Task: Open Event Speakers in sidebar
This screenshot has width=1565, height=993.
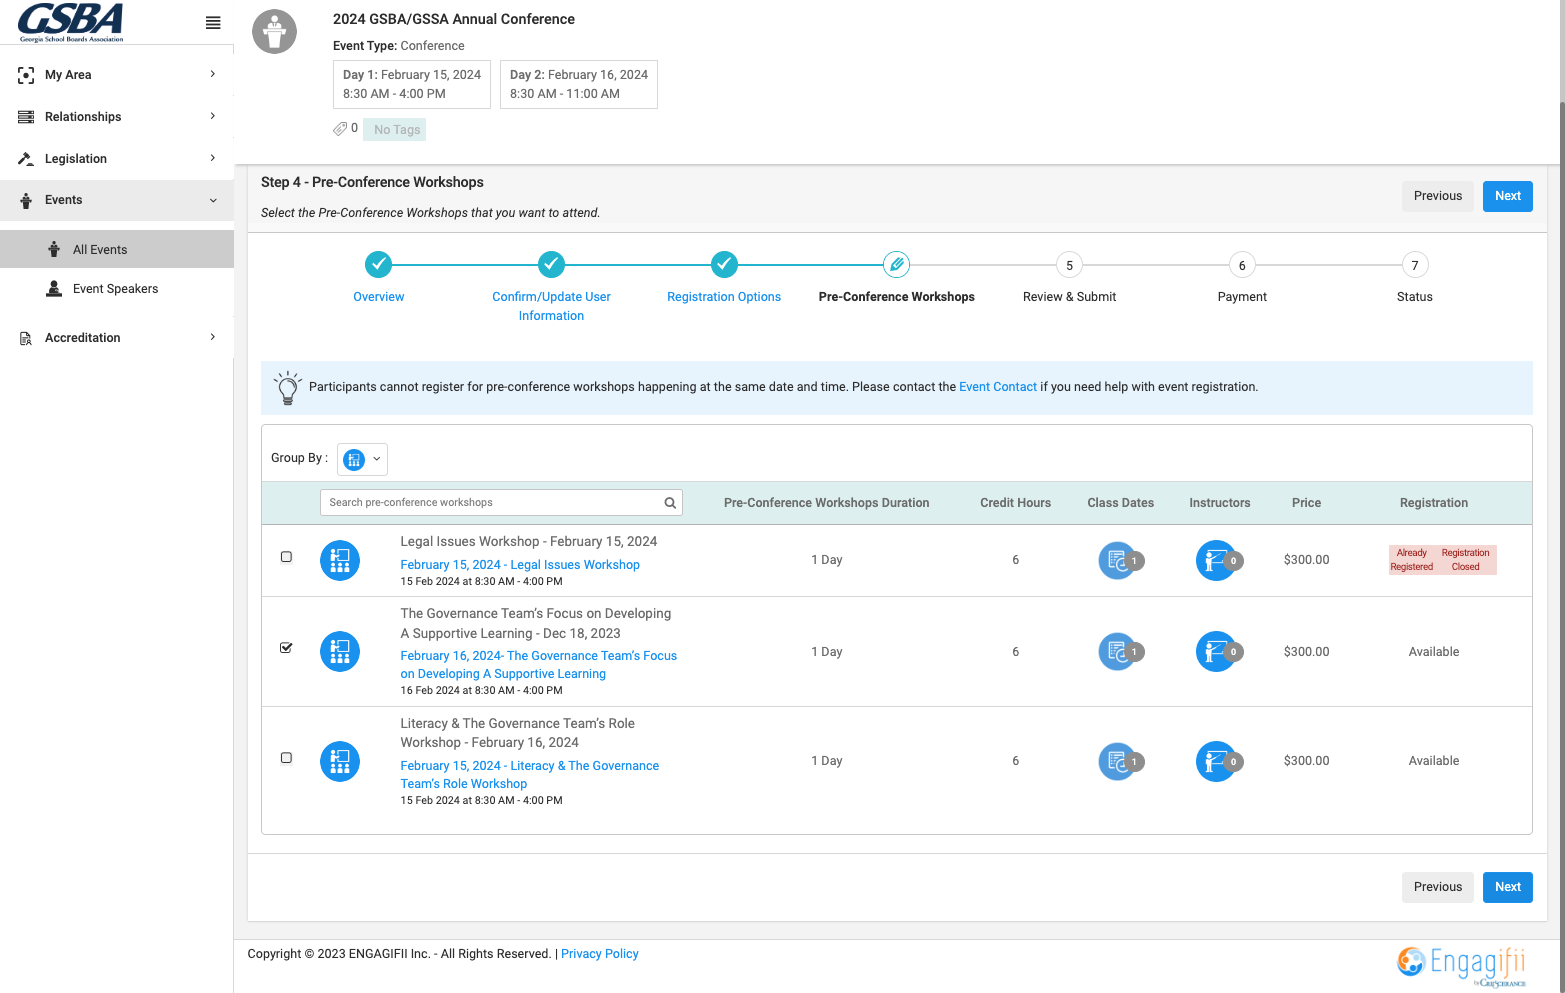Action: pyautogui.click(x=117, y=289)
